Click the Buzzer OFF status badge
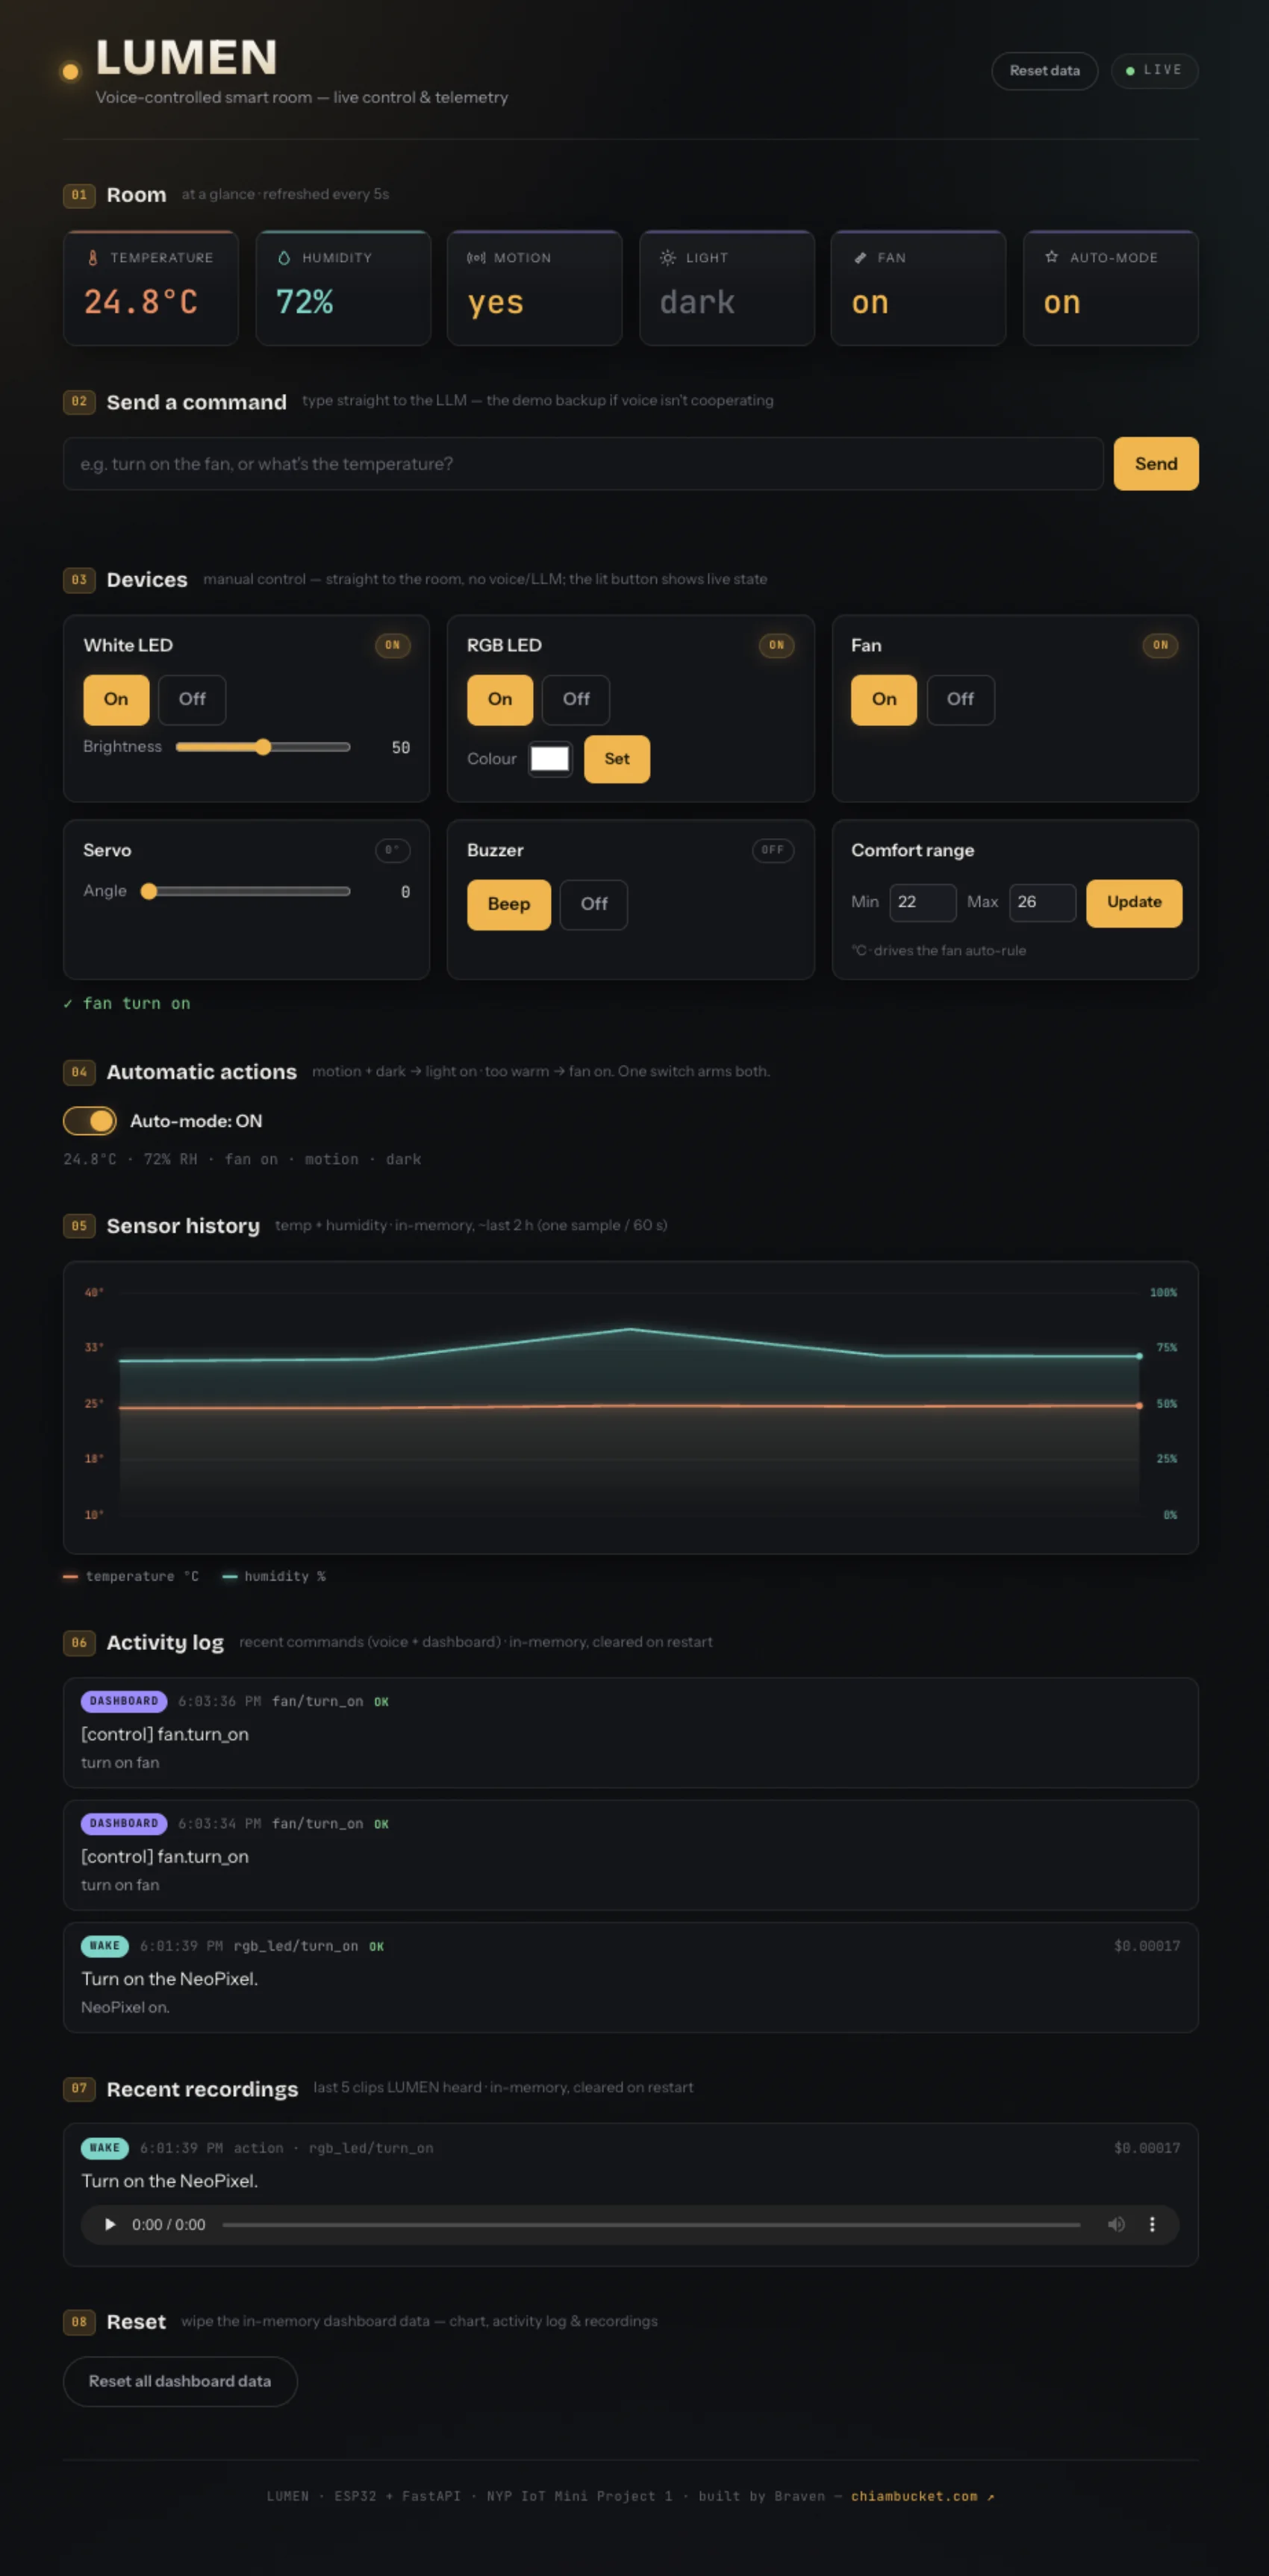The height and width of the screenshot is (2576, 1269). pos(772,851)
